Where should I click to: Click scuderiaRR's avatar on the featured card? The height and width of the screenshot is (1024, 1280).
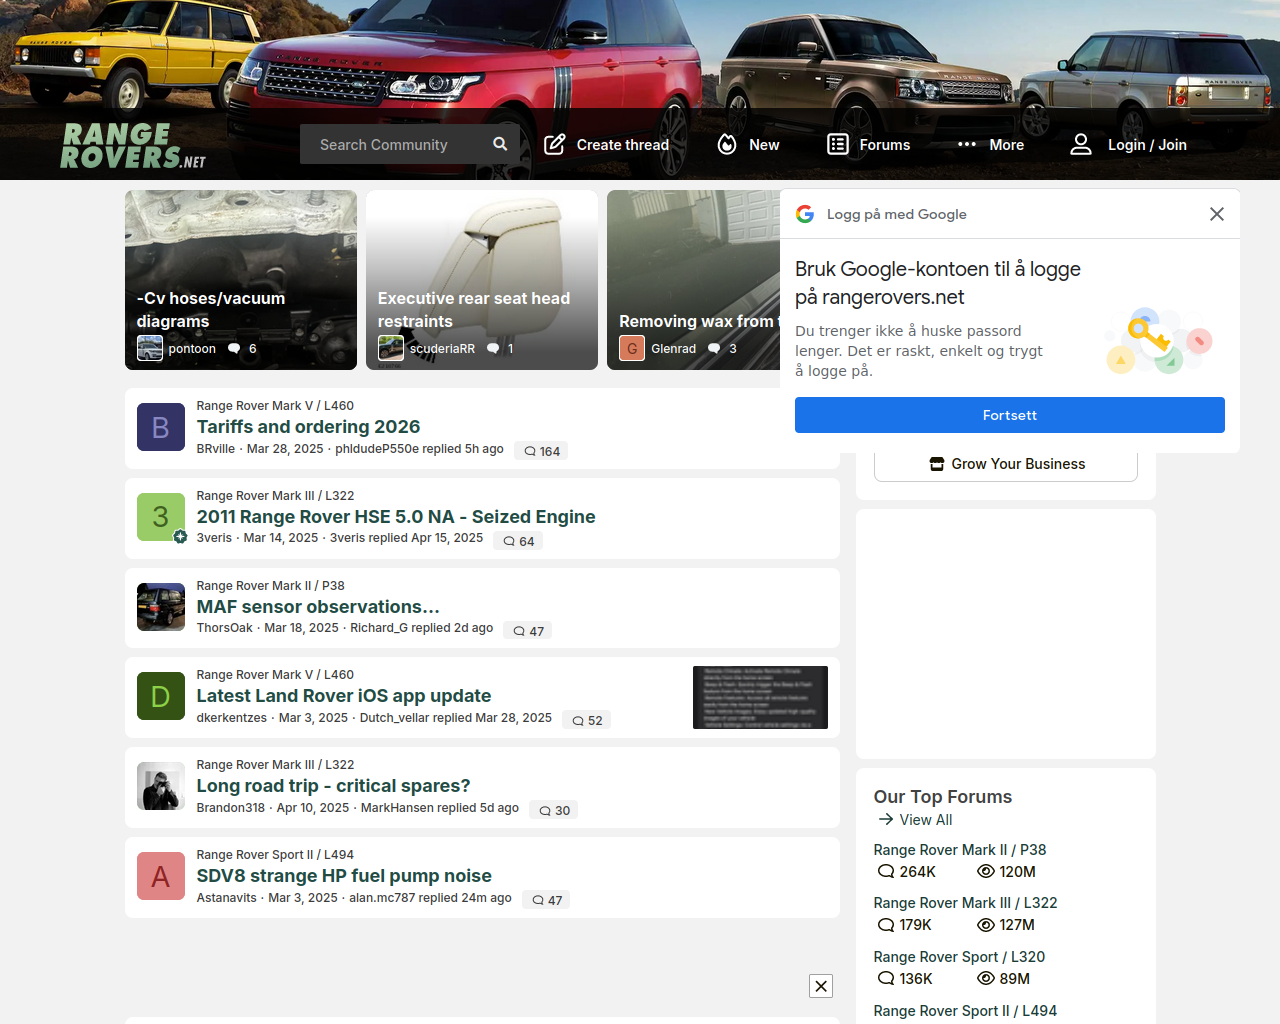[391, 348]
